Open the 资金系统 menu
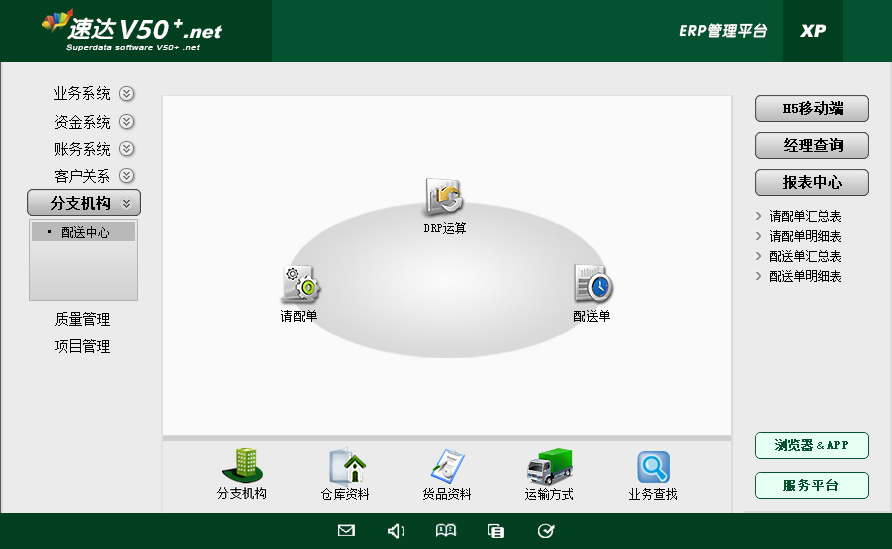892x549 pixels. (x=82, y=122)
